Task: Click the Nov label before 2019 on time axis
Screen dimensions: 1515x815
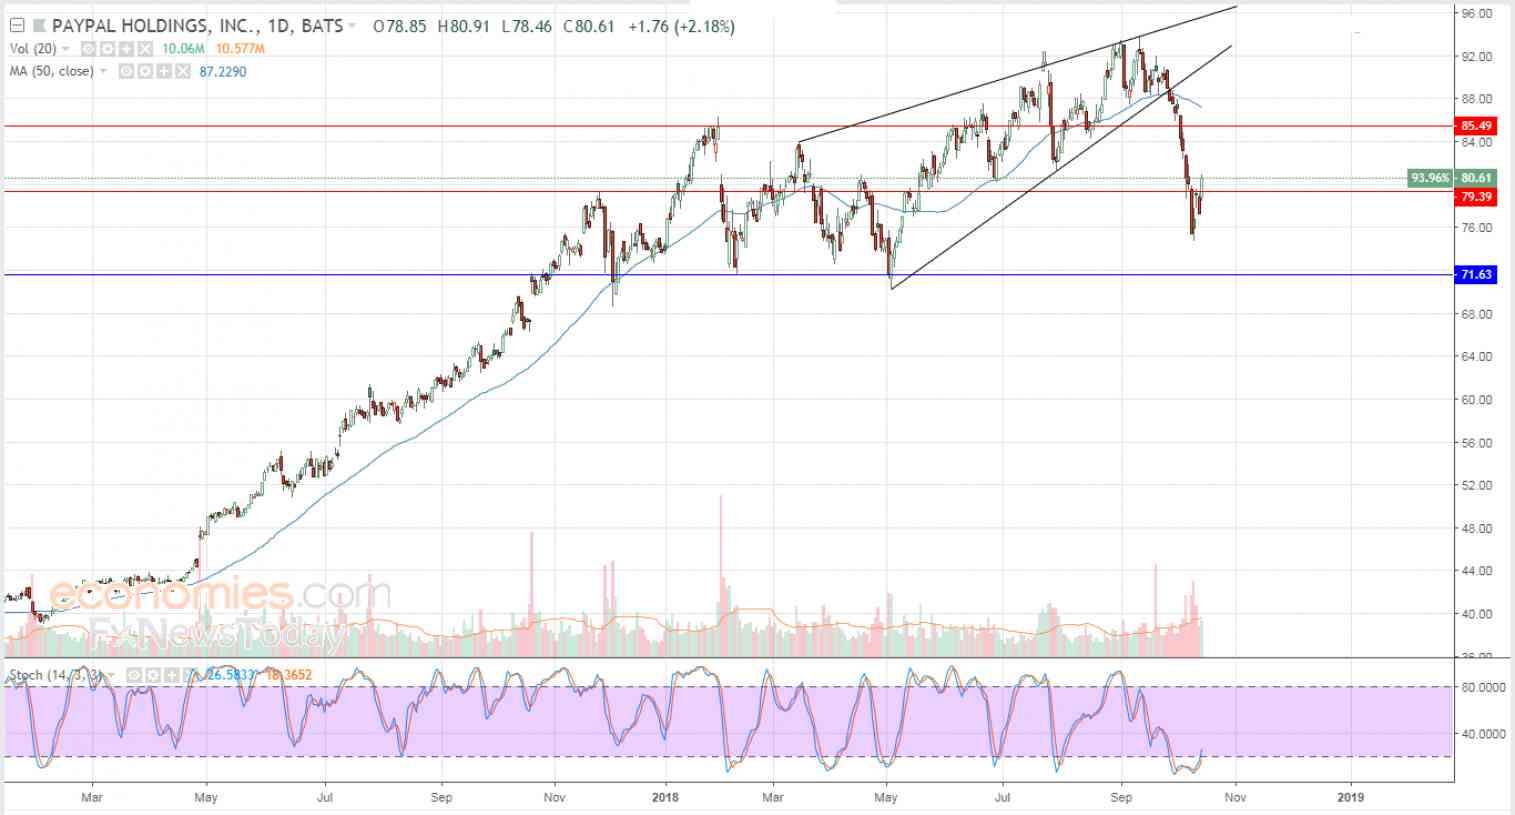Action: click(x=1235, y=797)
